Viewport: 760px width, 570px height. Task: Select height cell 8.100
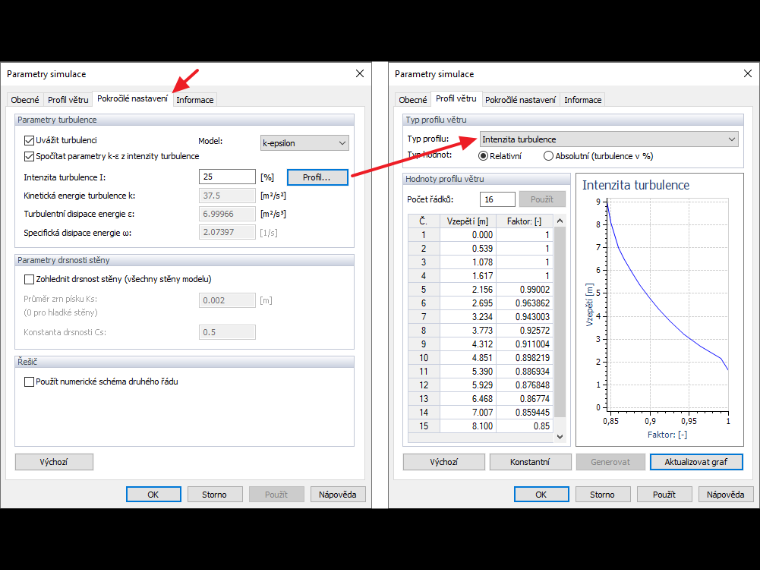(x=468, y=426)
